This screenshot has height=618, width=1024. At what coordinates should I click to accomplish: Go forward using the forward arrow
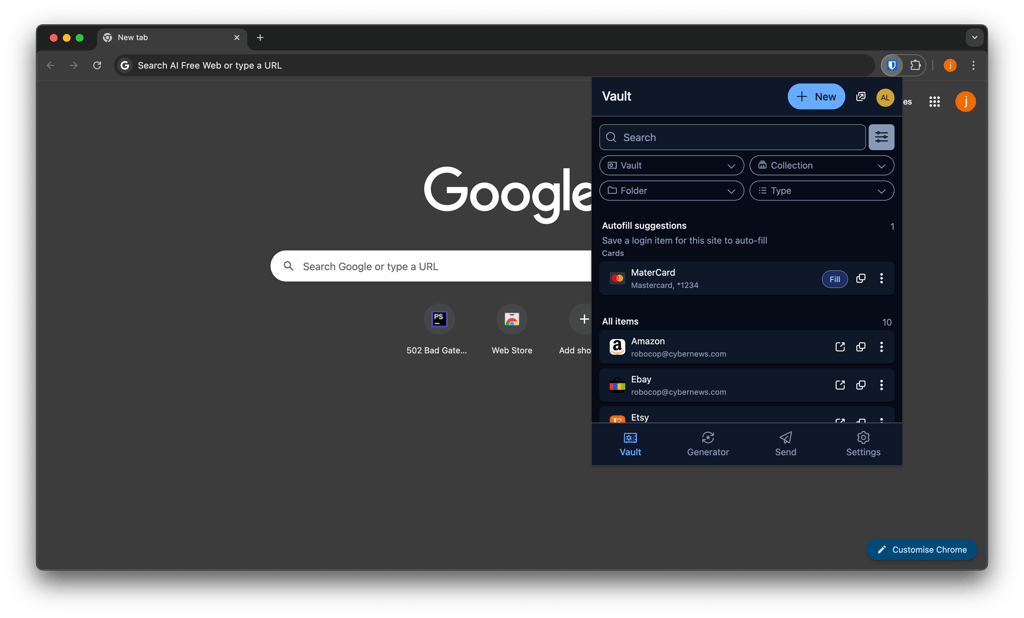[x=74, y=65]
